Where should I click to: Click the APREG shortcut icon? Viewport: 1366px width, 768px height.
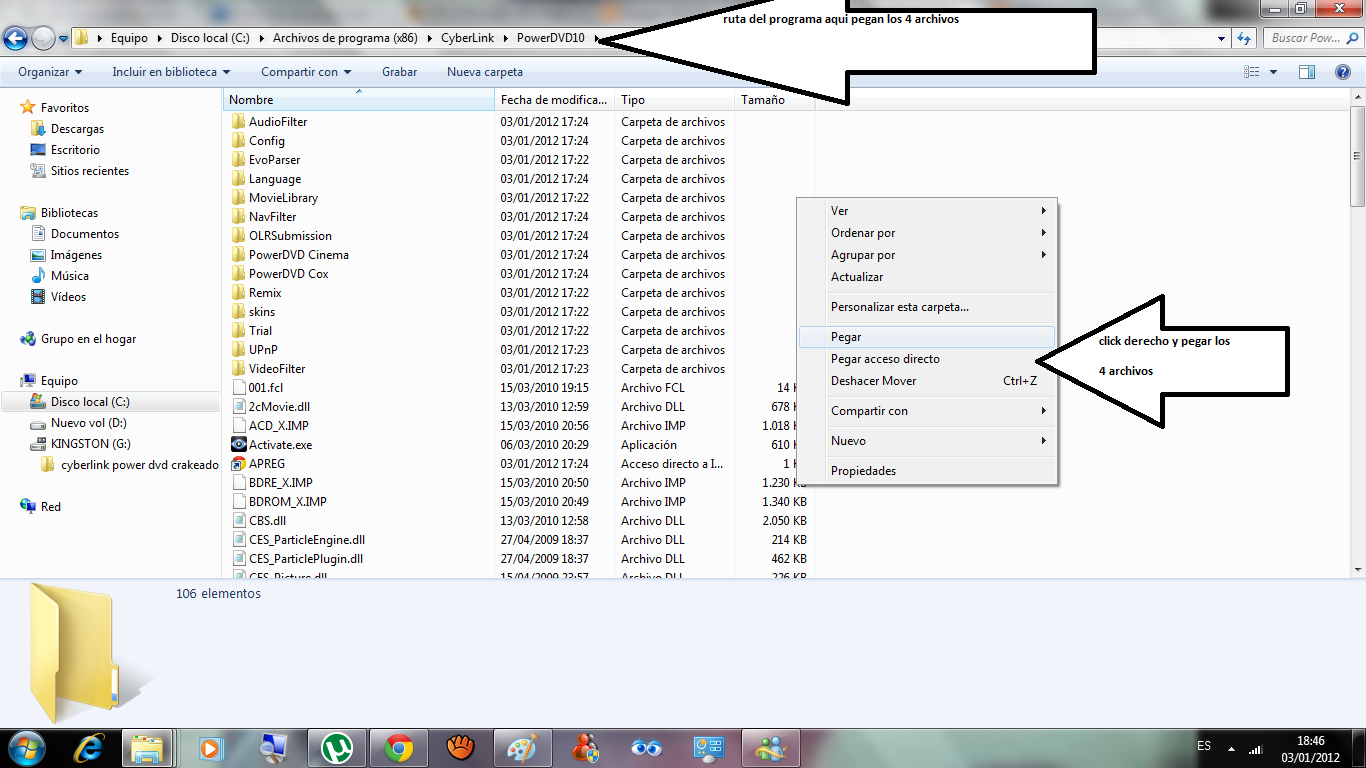238,464
